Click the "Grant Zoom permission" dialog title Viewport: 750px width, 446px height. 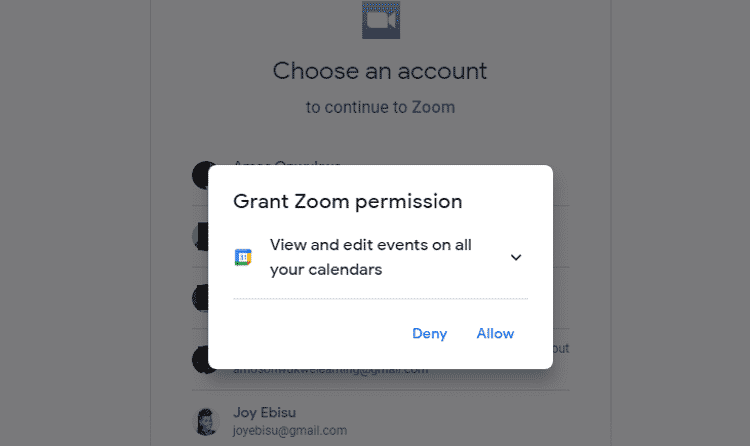click(347, 201)
